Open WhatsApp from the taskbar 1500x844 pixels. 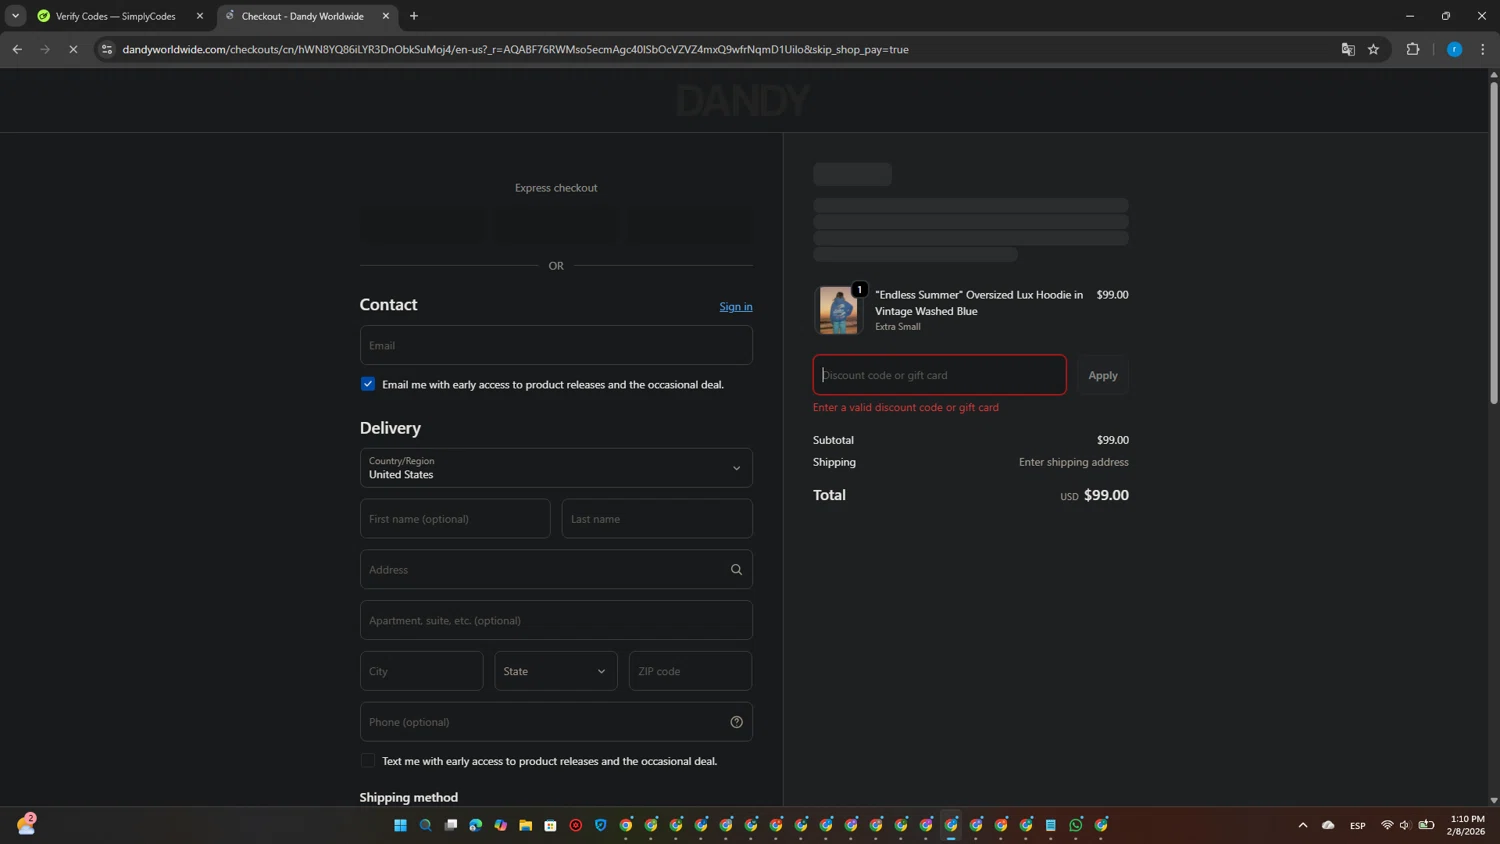pyautogui.click(x=1076, y=825)
